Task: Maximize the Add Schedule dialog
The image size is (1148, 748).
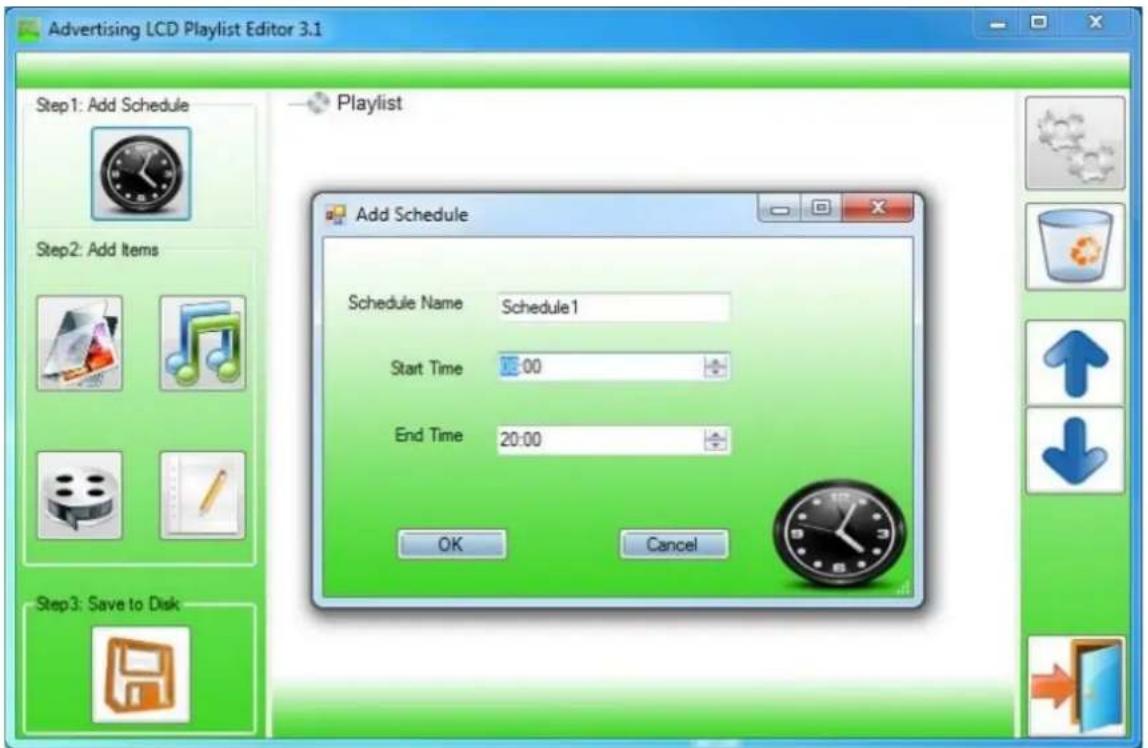Action: tap(821, 208)
